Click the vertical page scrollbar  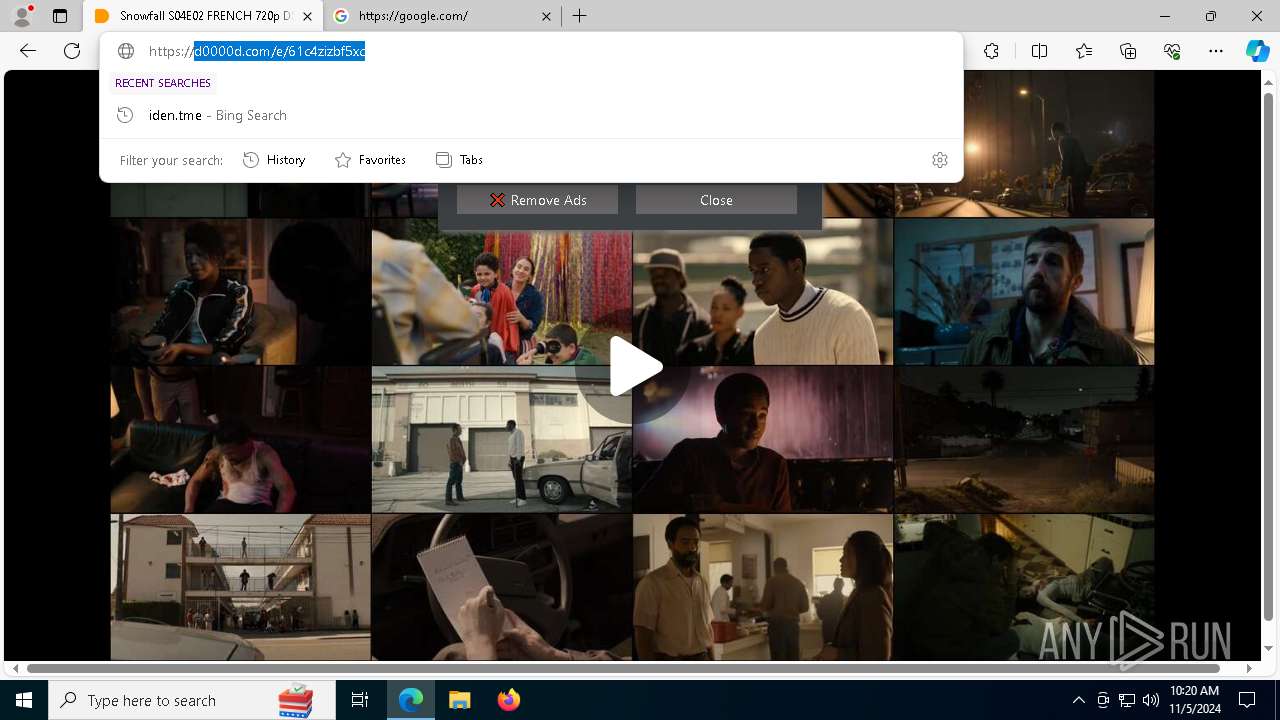point(1269,355)
